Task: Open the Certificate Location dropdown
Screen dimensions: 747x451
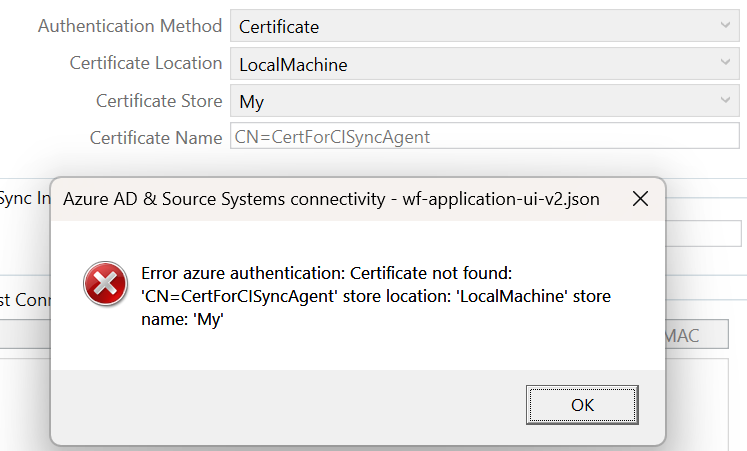Action: point(485,63)
